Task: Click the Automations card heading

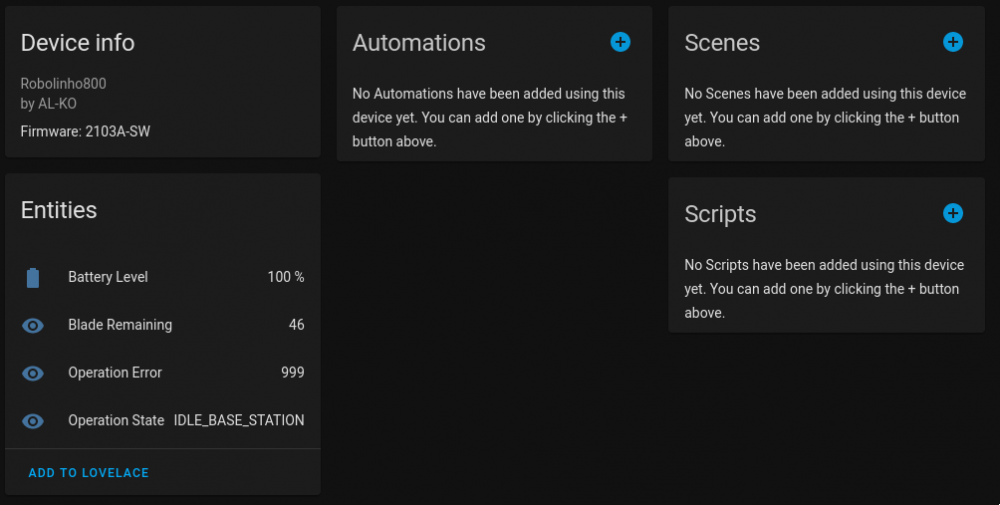Action: coord(419,43)
